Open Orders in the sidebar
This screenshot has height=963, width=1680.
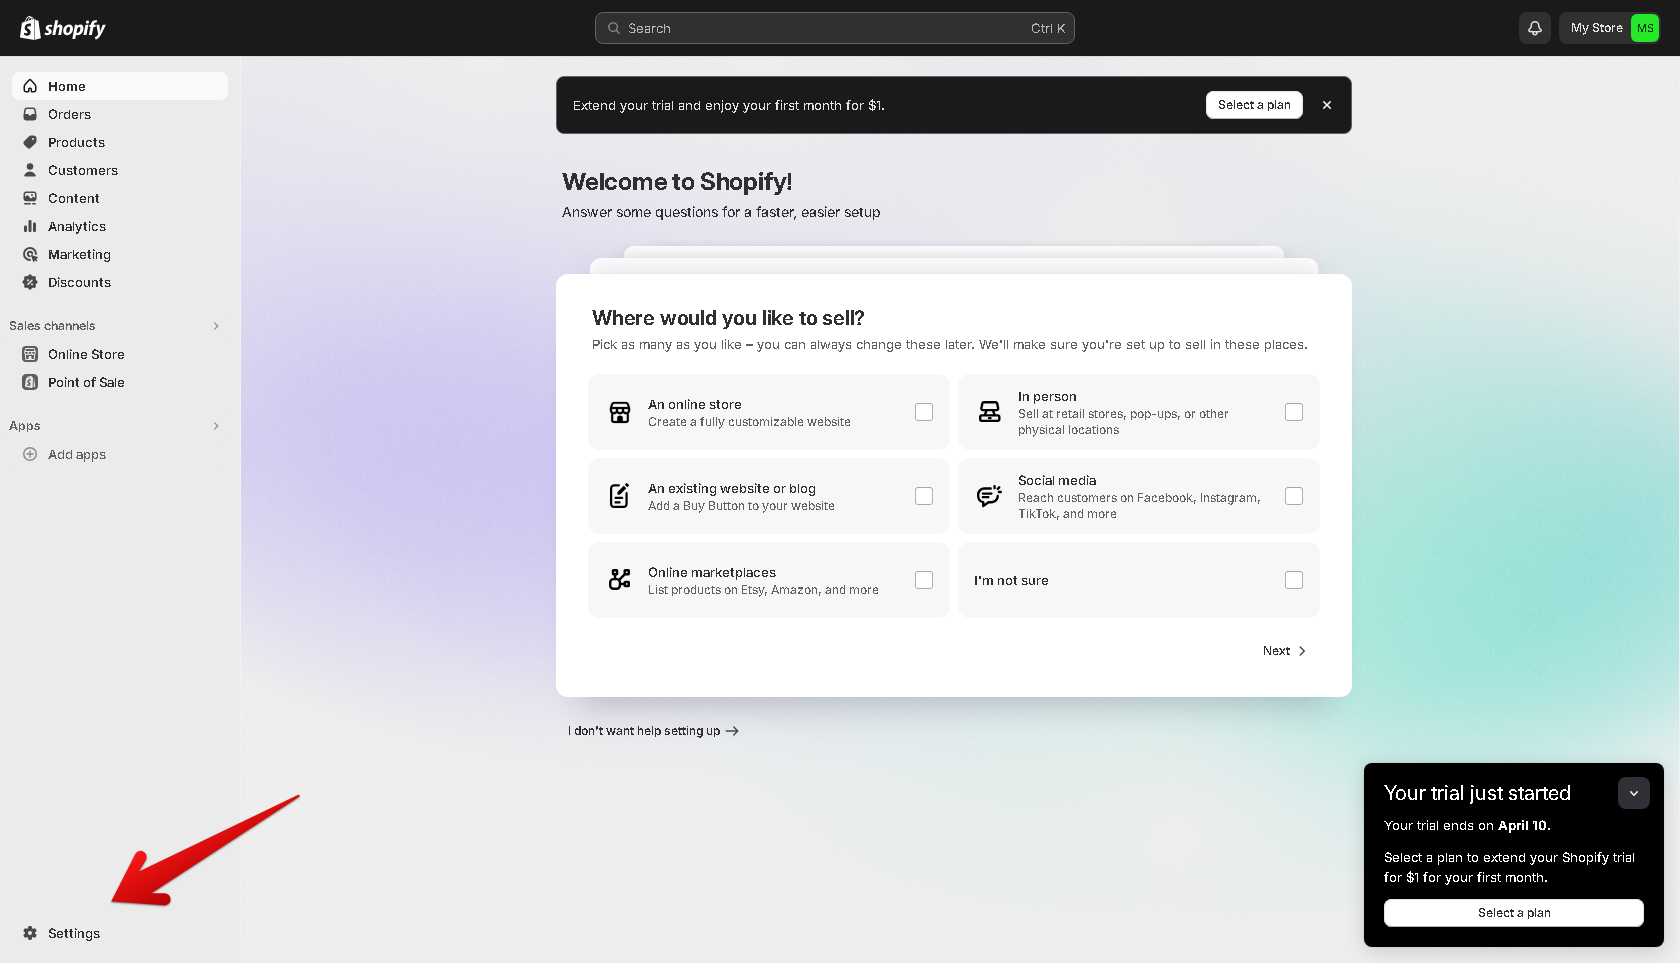[120, 114]
